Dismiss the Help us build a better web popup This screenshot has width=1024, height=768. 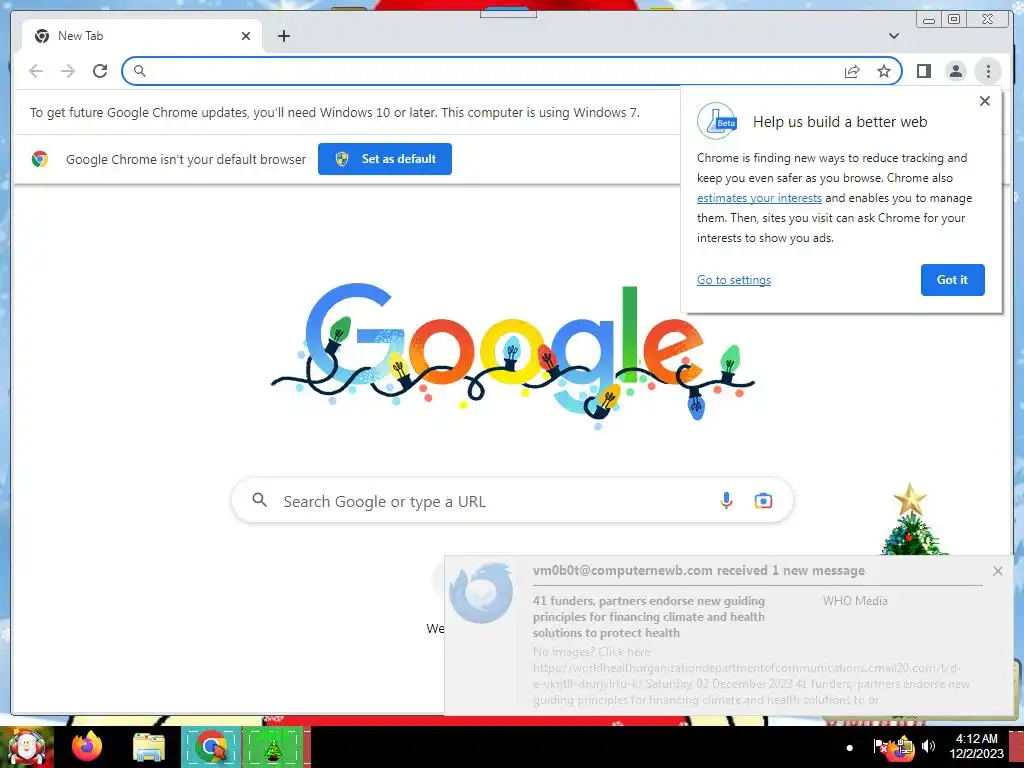985,101
